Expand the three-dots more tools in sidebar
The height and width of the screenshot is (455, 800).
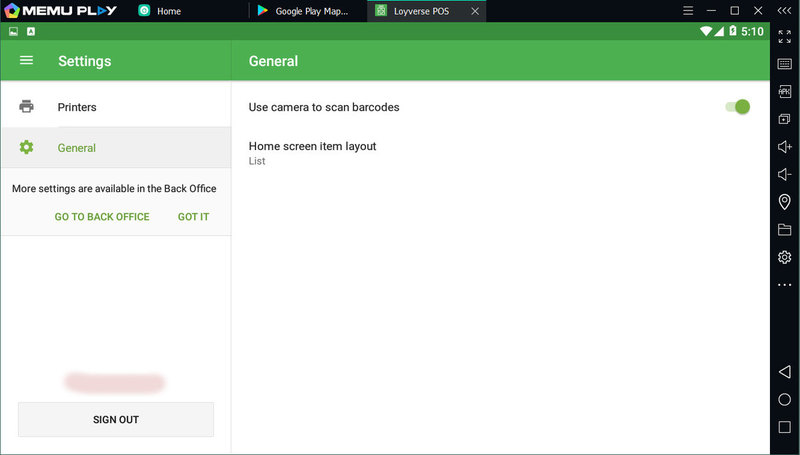pyautogui.click(x=785, y=285)
